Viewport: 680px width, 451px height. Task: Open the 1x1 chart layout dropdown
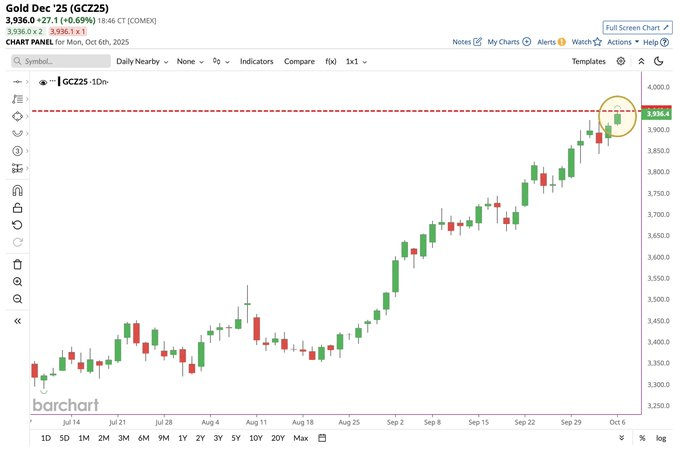(x=356, y=61)
